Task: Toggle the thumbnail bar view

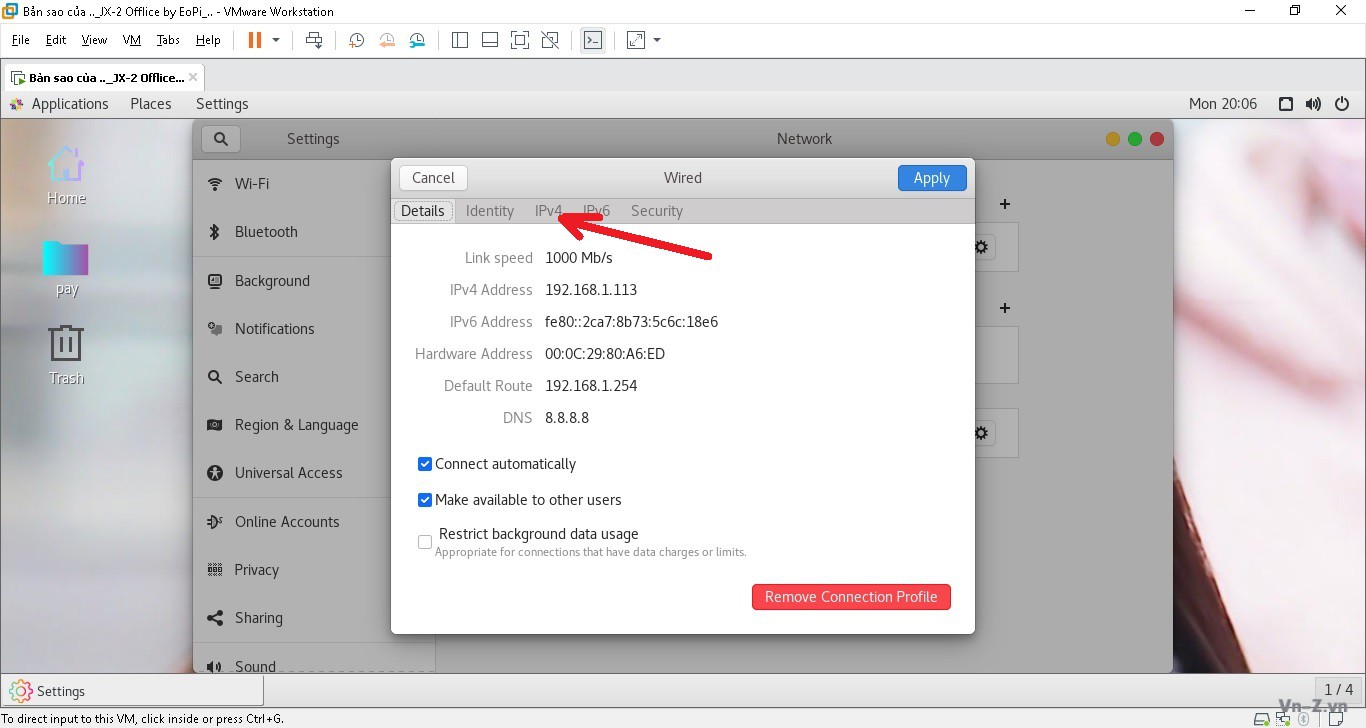Action: 490,40
